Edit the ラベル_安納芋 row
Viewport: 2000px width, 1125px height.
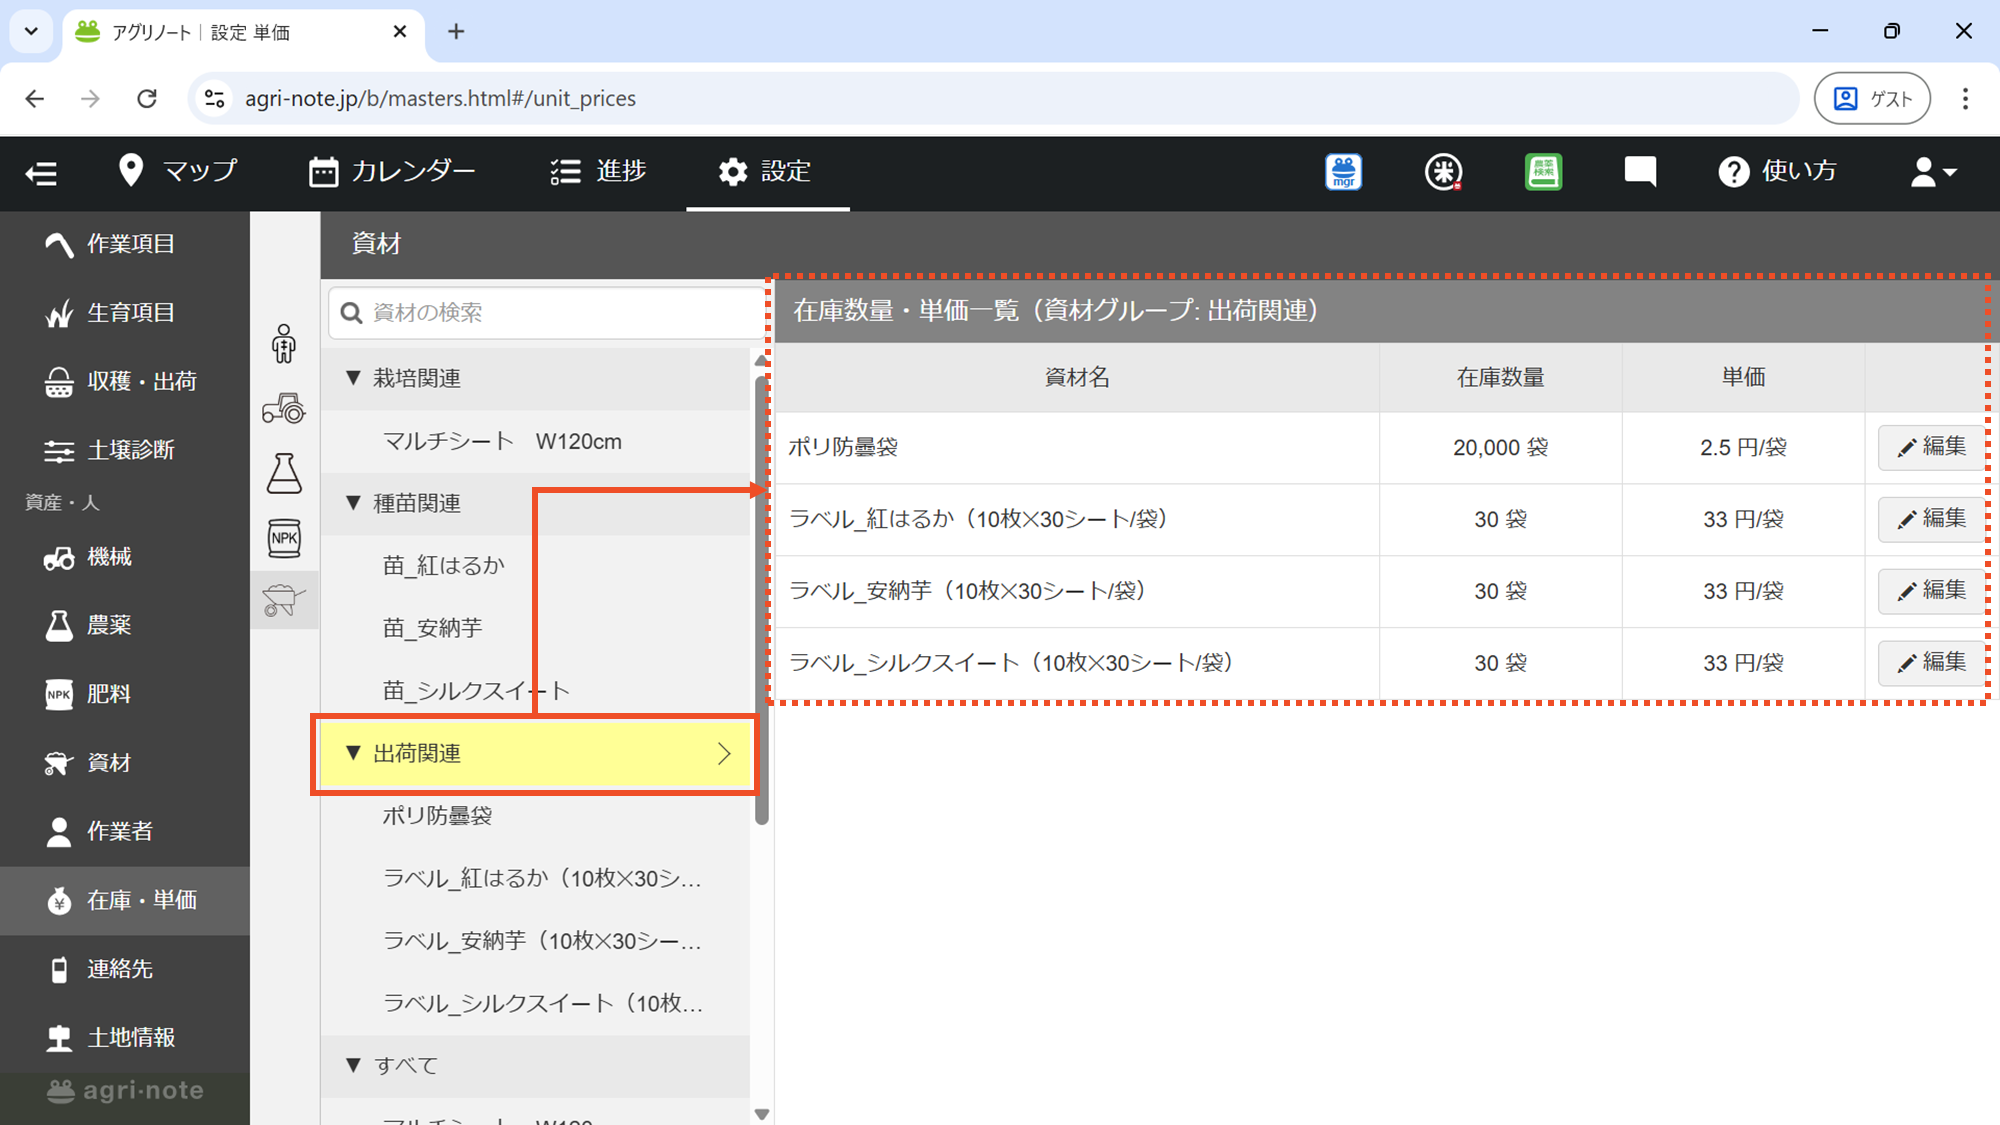click(x=1932, y=591)
